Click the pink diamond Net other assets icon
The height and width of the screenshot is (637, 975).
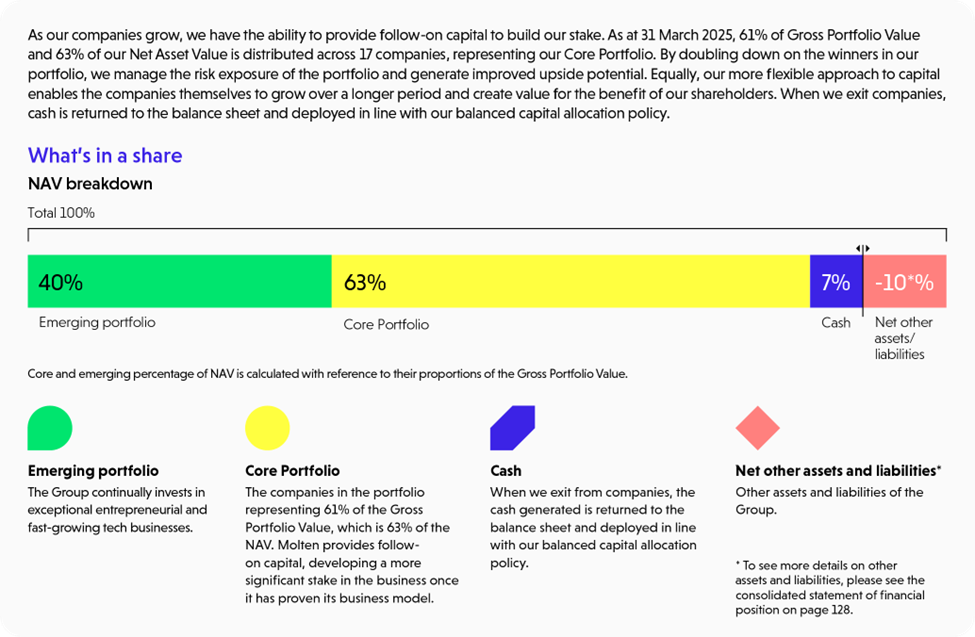click(x=757, y=428)
